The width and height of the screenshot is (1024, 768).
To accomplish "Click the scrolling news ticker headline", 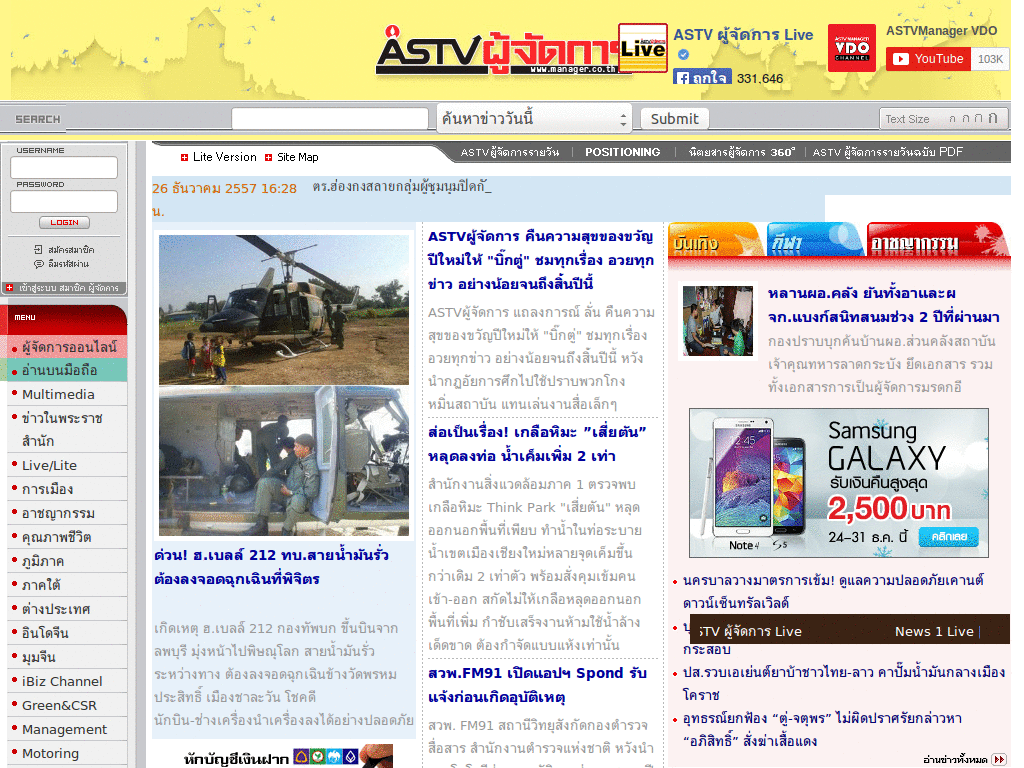I will (x=402, y=187).
